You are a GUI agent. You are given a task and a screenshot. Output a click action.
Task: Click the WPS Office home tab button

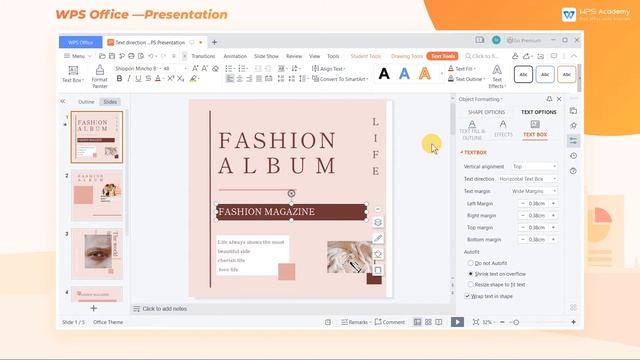pyautogui.click(x=80, y=42)
